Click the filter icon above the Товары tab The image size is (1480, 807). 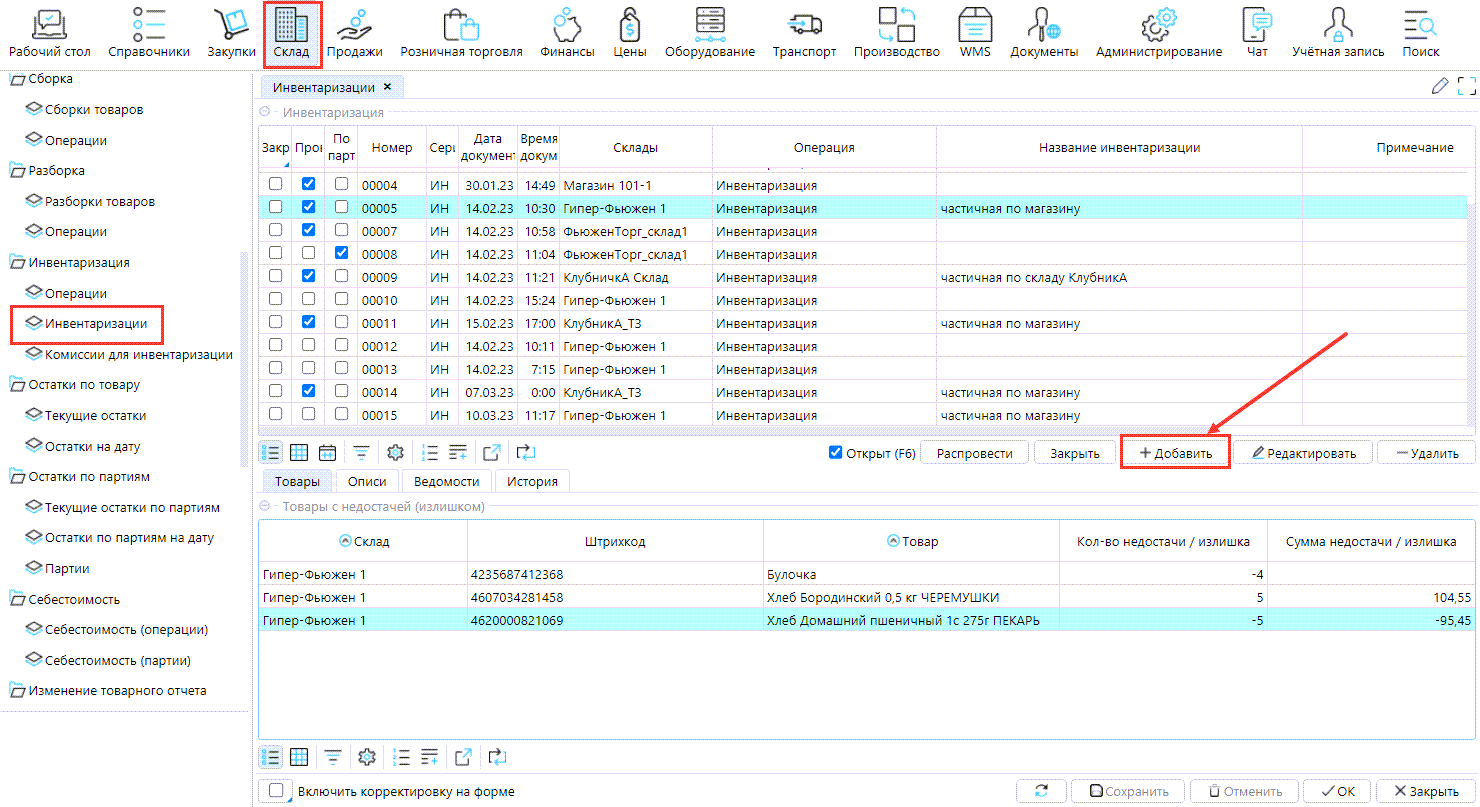pos(361,453)
